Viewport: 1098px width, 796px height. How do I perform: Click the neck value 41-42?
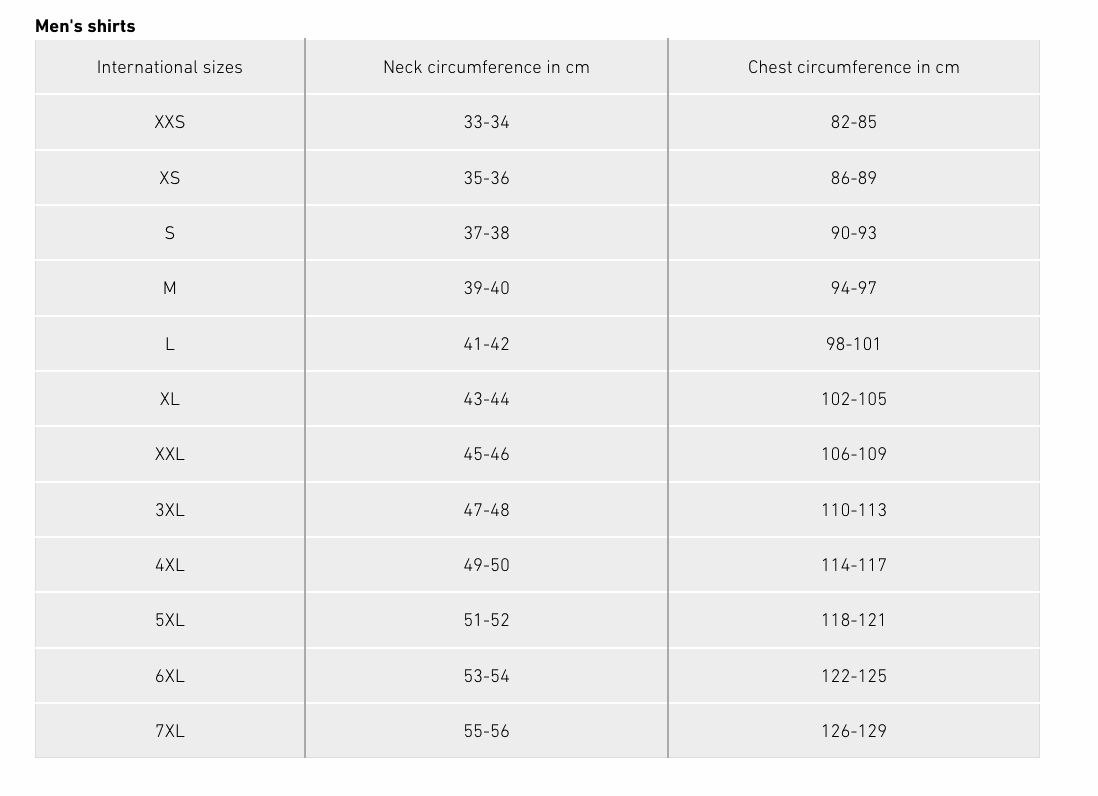[486, 344]
